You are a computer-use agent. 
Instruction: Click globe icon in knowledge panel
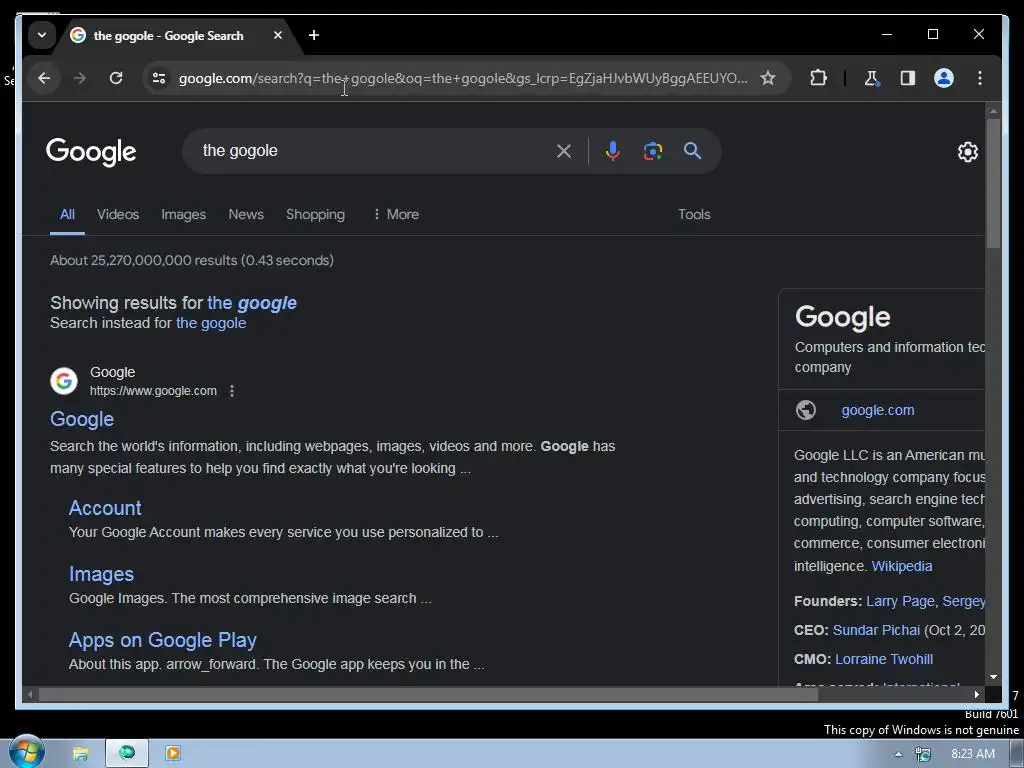click(x=806, y=410)
